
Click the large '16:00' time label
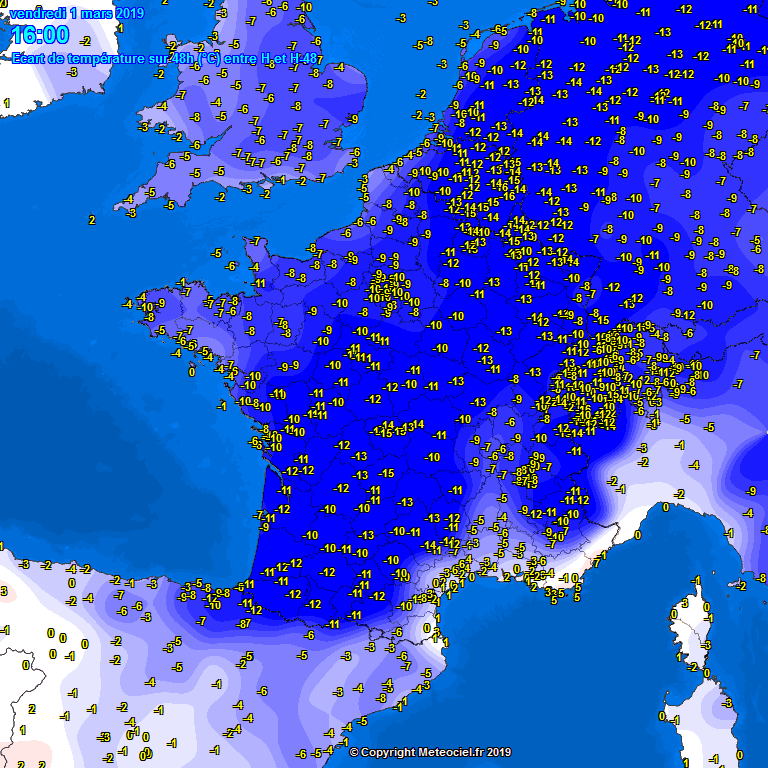pyautogui.click(x=41, y=37)
